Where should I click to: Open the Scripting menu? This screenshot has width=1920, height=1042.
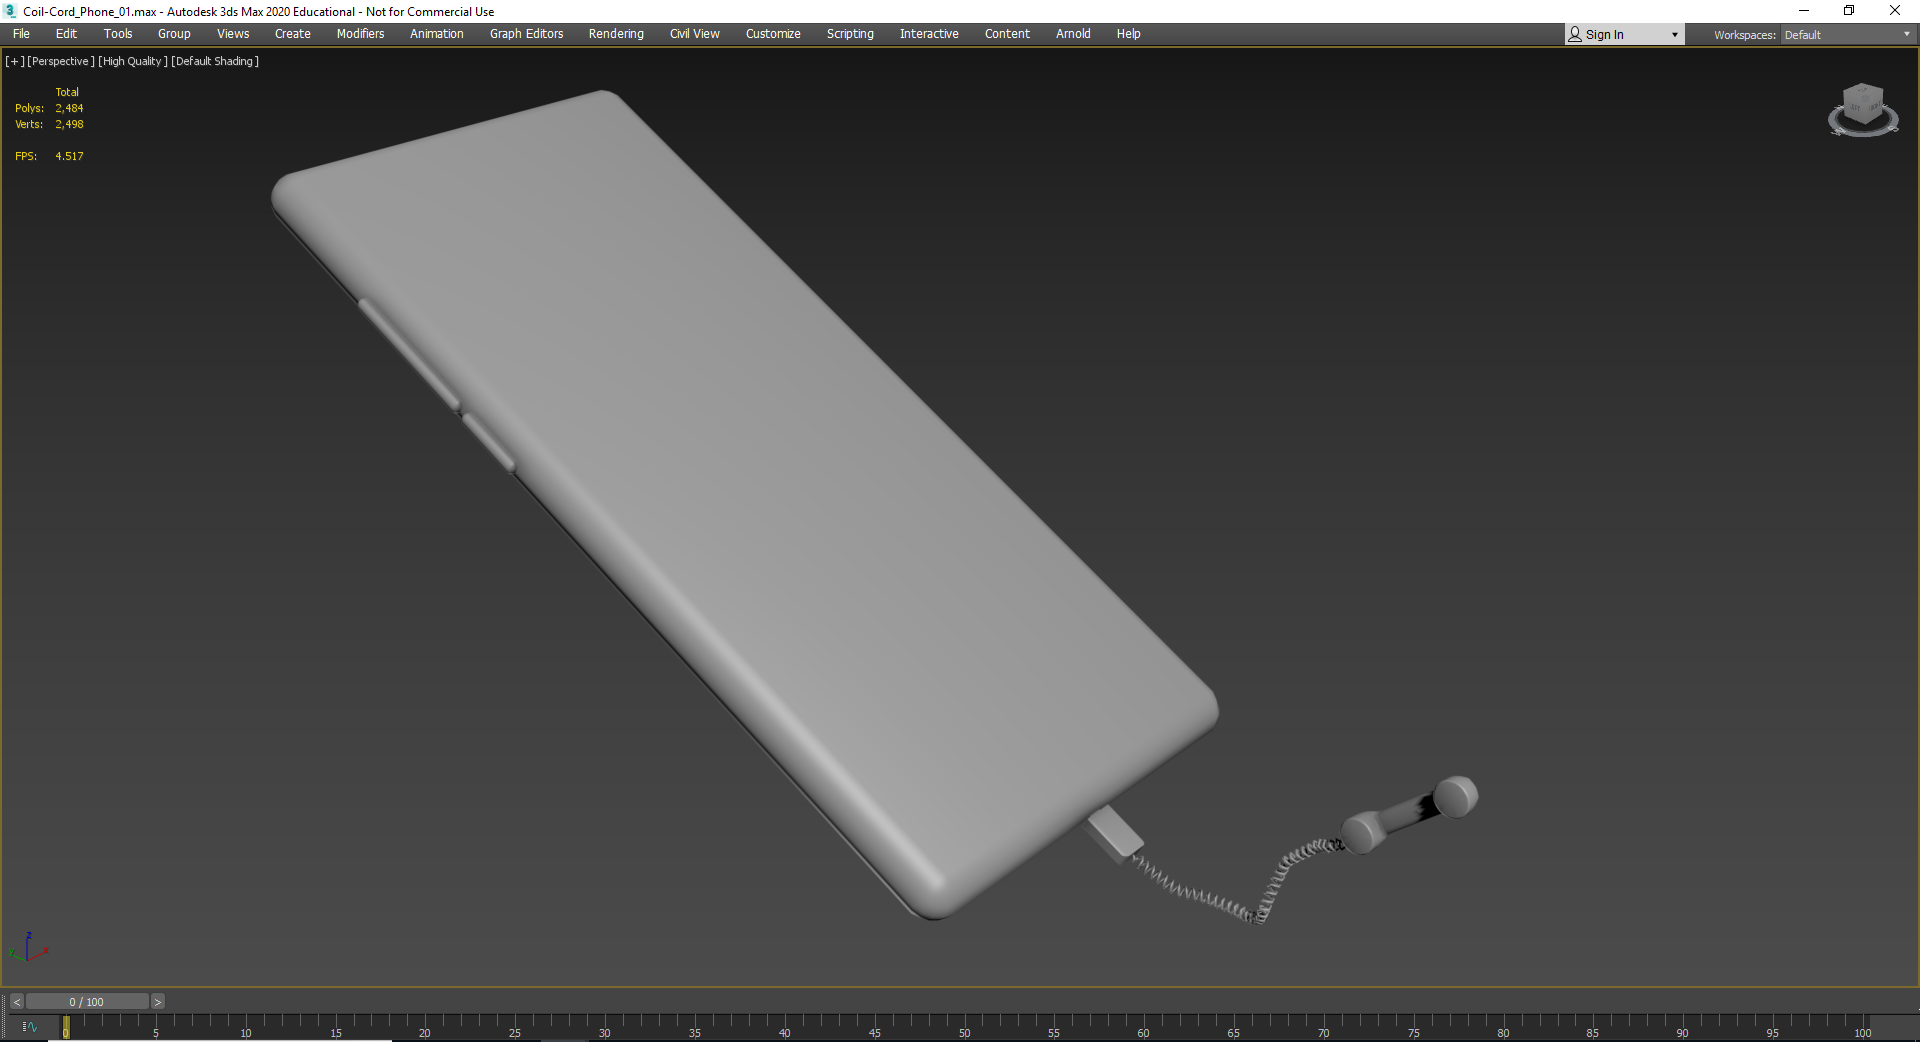(x=850, y=34)
